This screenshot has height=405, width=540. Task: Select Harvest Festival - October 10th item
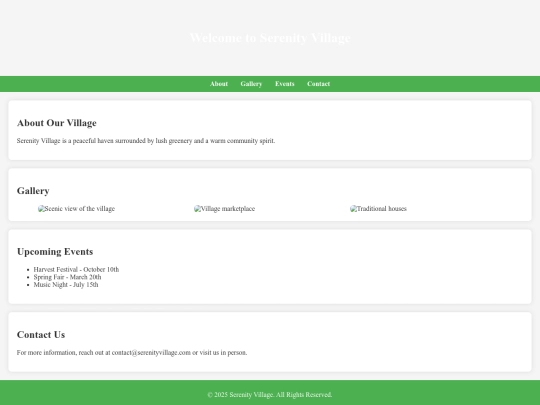(76, 269)
